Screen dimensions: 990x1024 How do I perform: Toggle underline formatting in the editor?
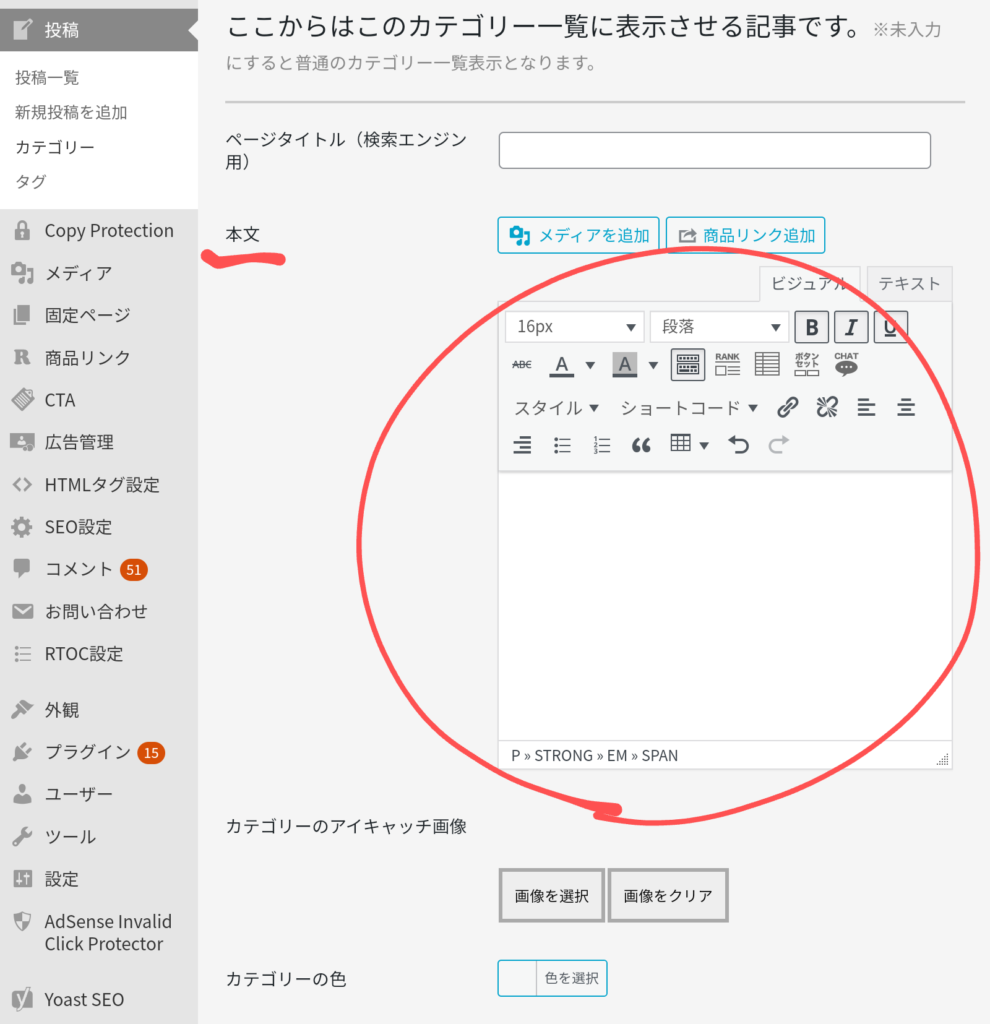pyautogui.click(x=890, y=327)
